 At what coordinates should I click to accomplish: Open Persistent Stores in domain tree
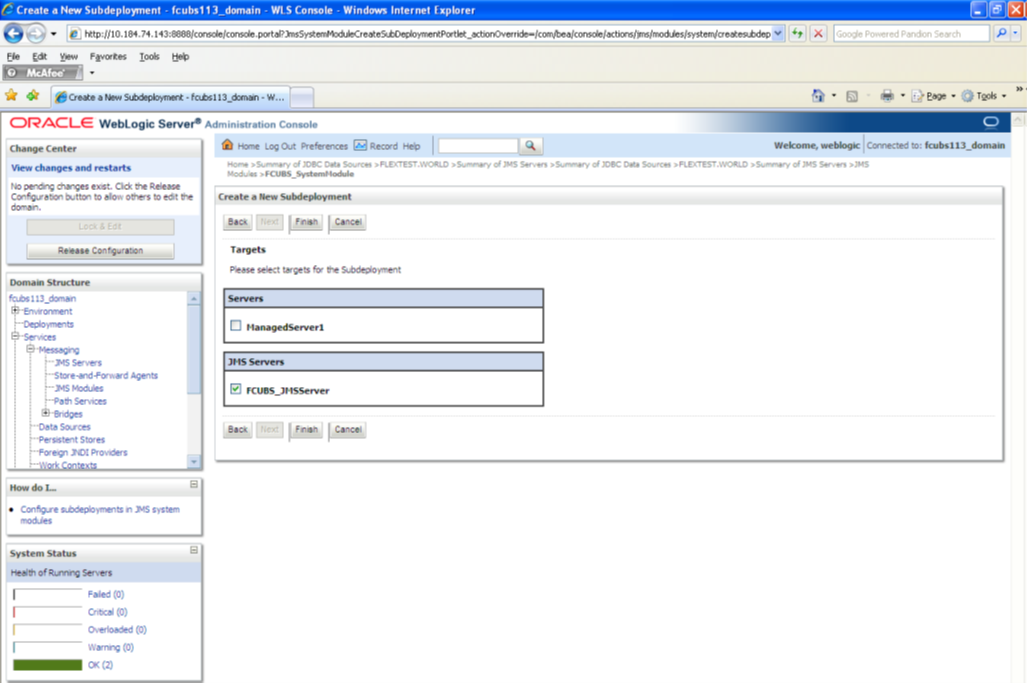[x=71, y=439]
